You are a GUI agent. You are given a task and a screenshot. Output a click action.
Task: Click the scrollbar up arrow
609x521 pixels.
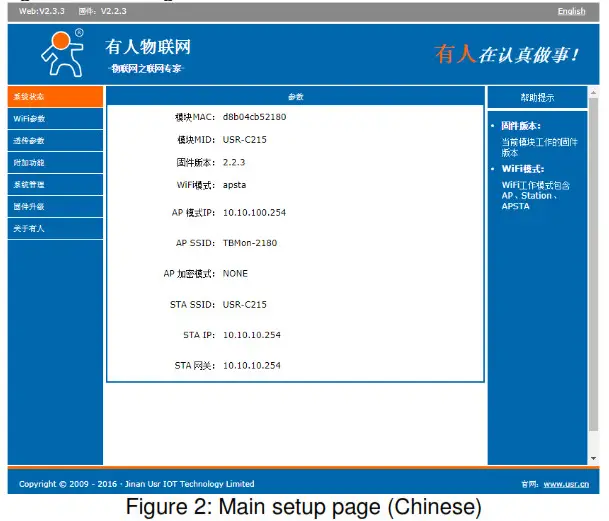point(593,92)
